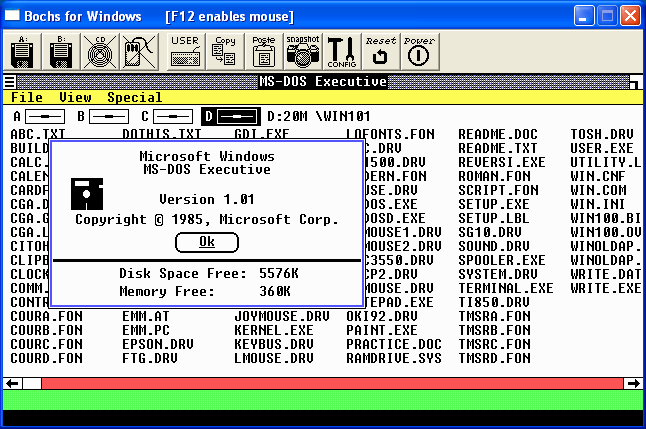This screenshot has height=429, width=646.
Task: Select WIN.CNF file
Action: (x=598, y=176)
